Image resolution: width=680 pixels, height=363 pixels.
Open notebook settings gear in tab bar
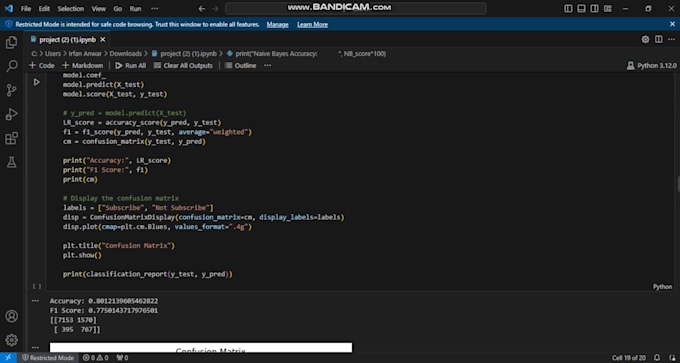click(645, 39)
